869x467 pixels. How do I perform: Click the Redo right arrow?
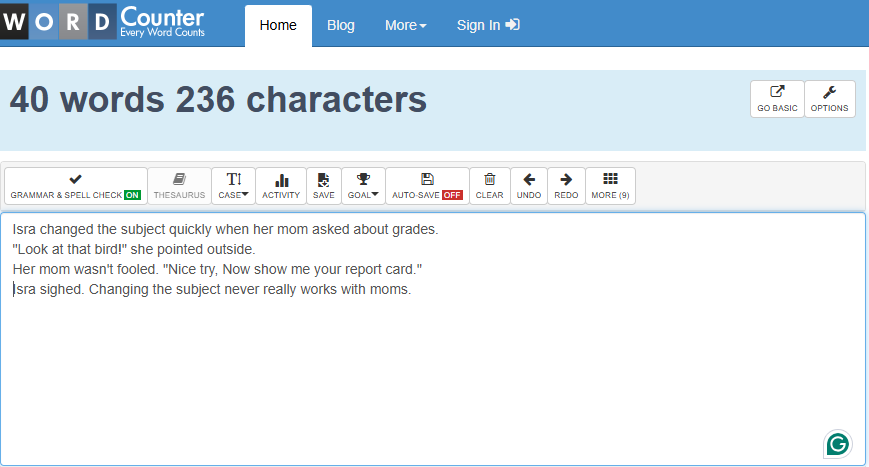tap(566, 179)
